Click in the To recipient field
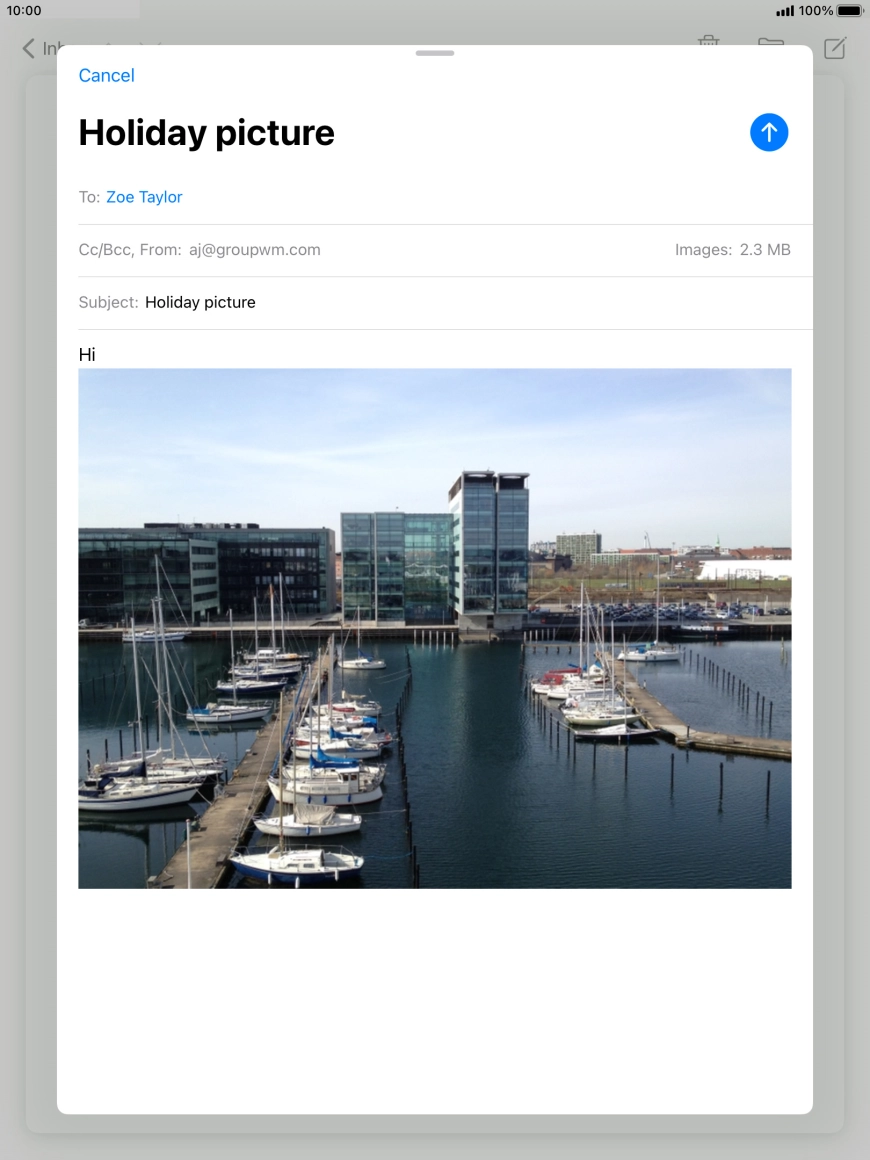 (x=300, y=197)
